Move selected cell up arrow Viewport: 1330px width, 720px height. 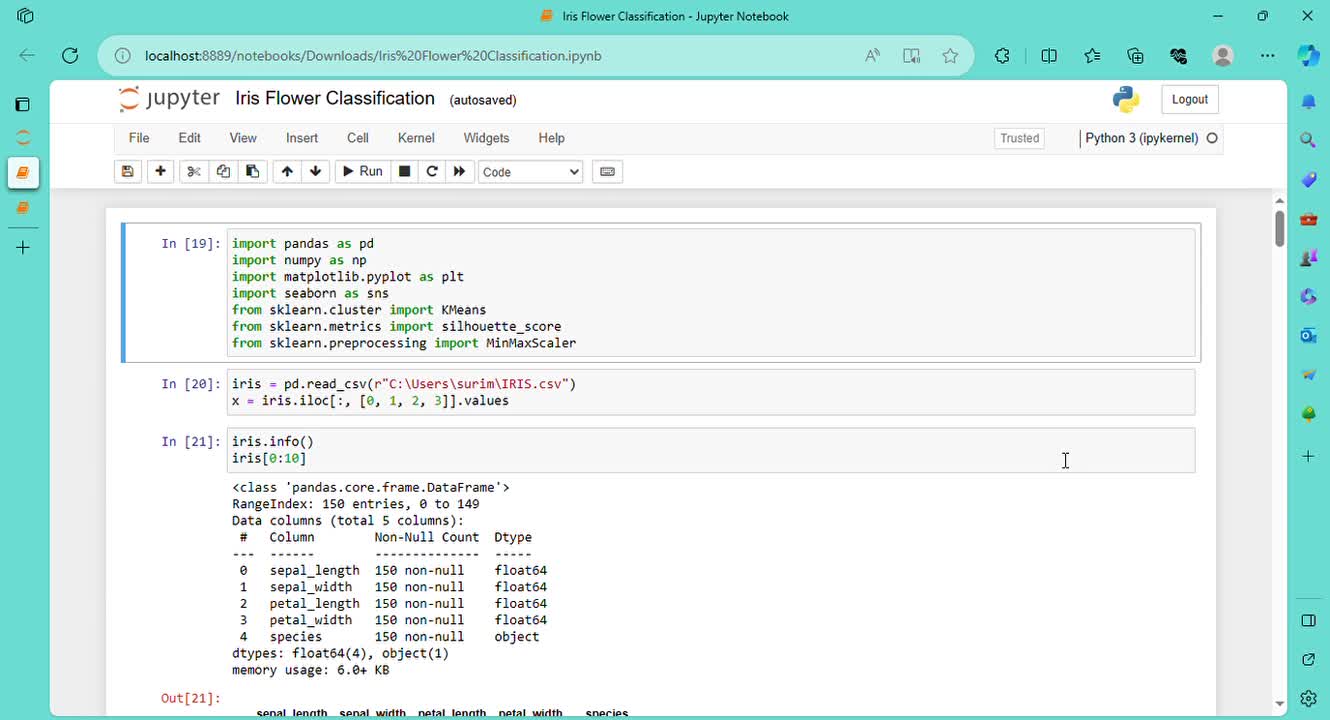[287, 172]
